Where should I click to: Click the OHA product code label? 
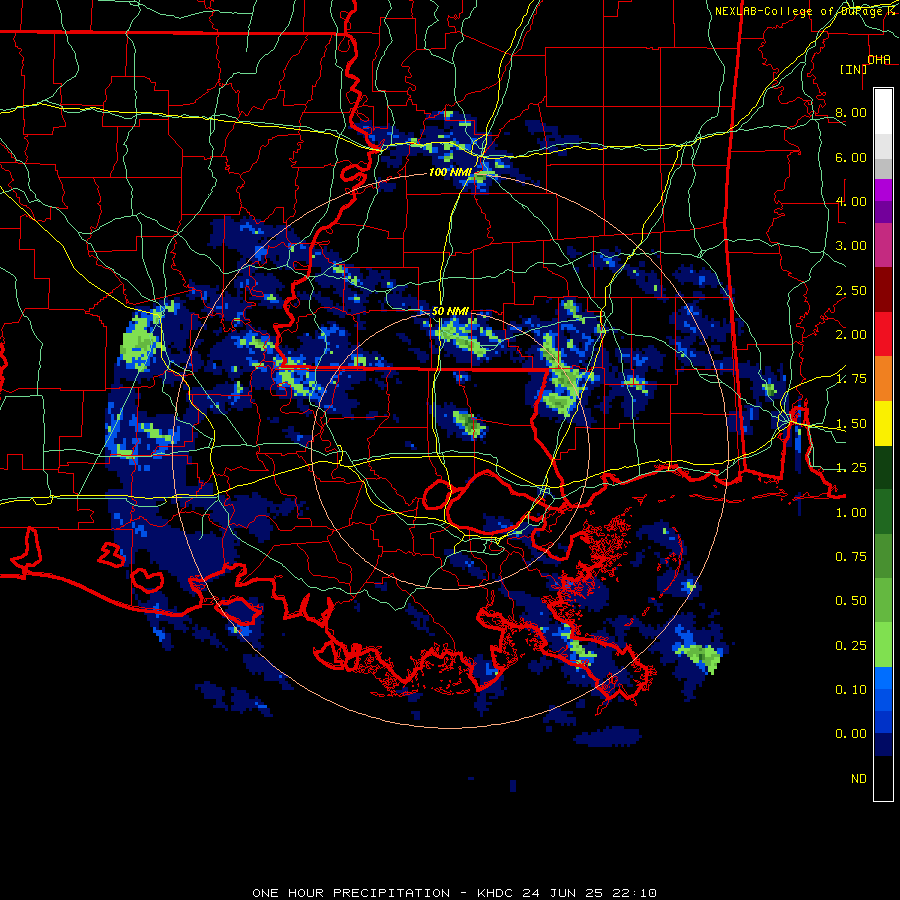pyautogui.click(x=879, y=60)
